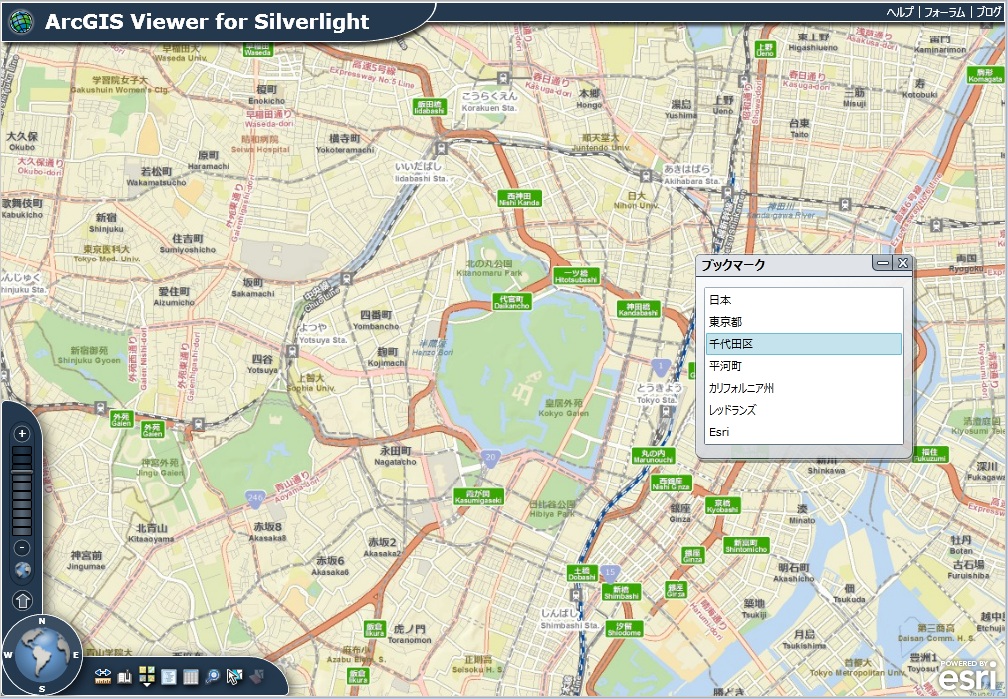
Task: Open the フォーラム link
Action: coord(944,12)
